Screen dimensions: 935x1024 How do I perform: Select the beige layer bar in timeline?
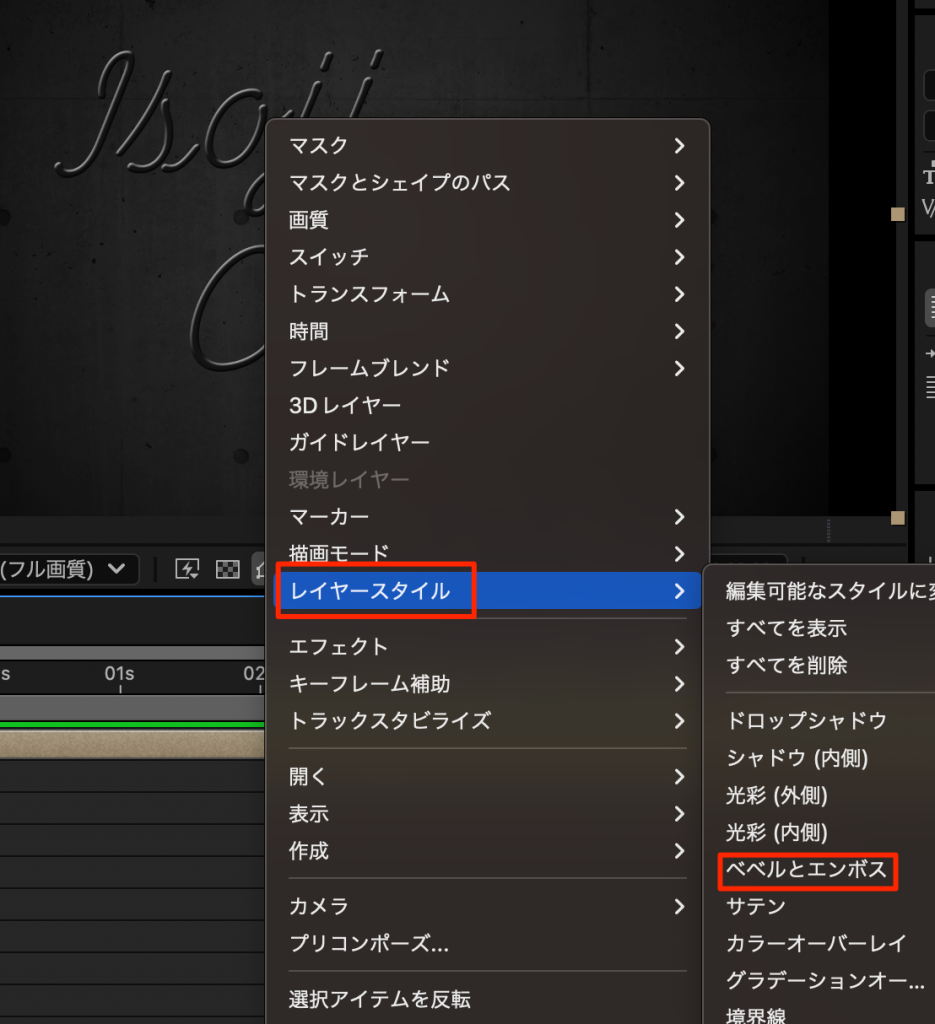coord(130,743)
